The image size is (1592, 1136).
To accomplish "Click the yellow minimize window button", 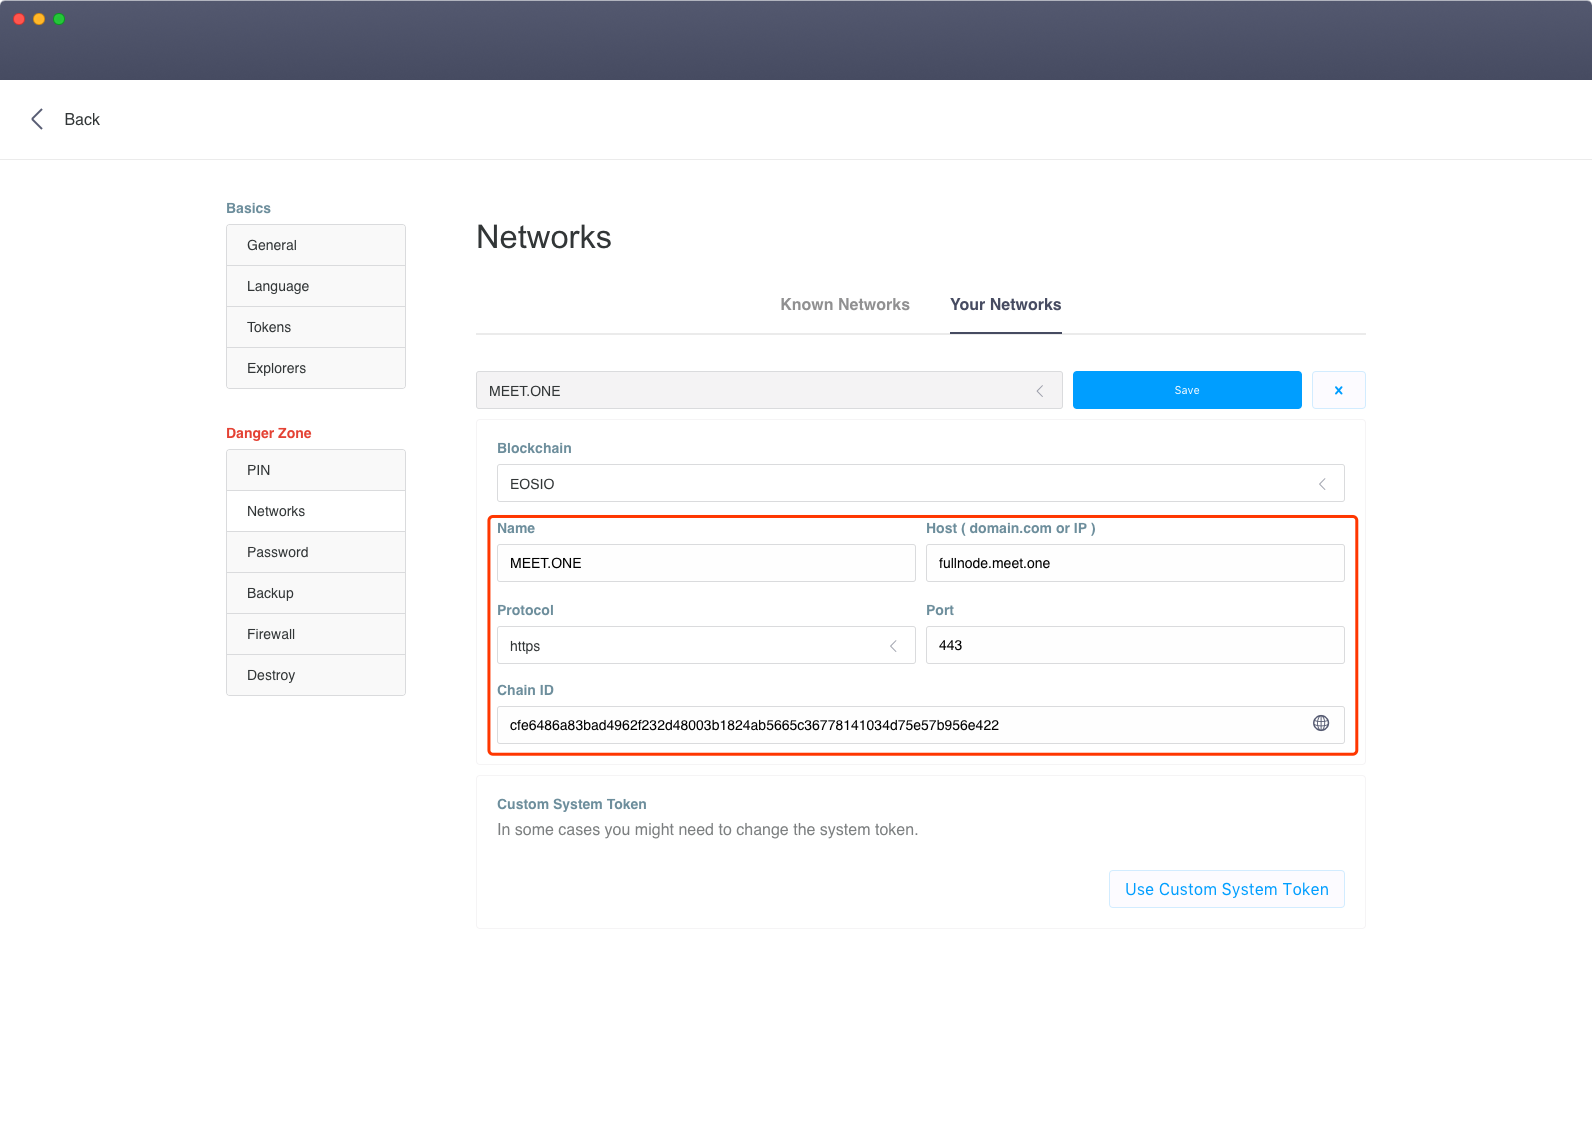I will tap(39, 19).
